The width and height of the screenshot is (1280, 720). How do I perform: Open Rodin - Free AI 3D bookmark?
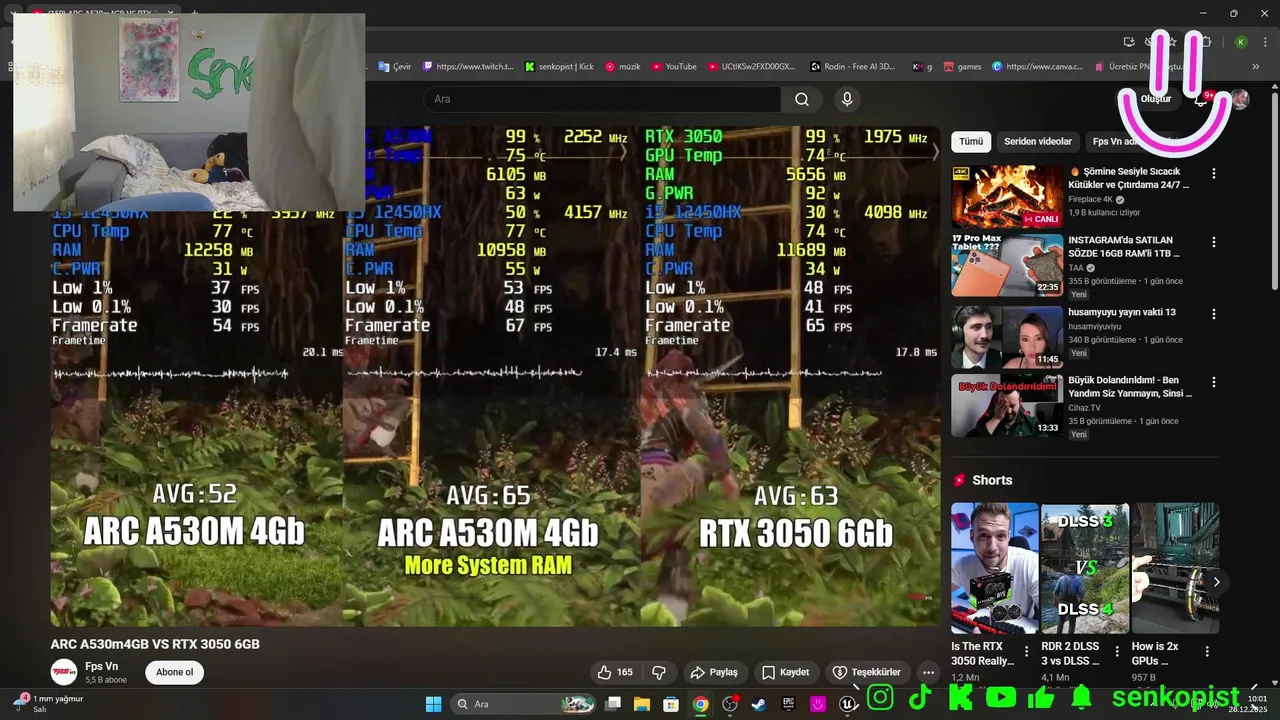[853, 67]
